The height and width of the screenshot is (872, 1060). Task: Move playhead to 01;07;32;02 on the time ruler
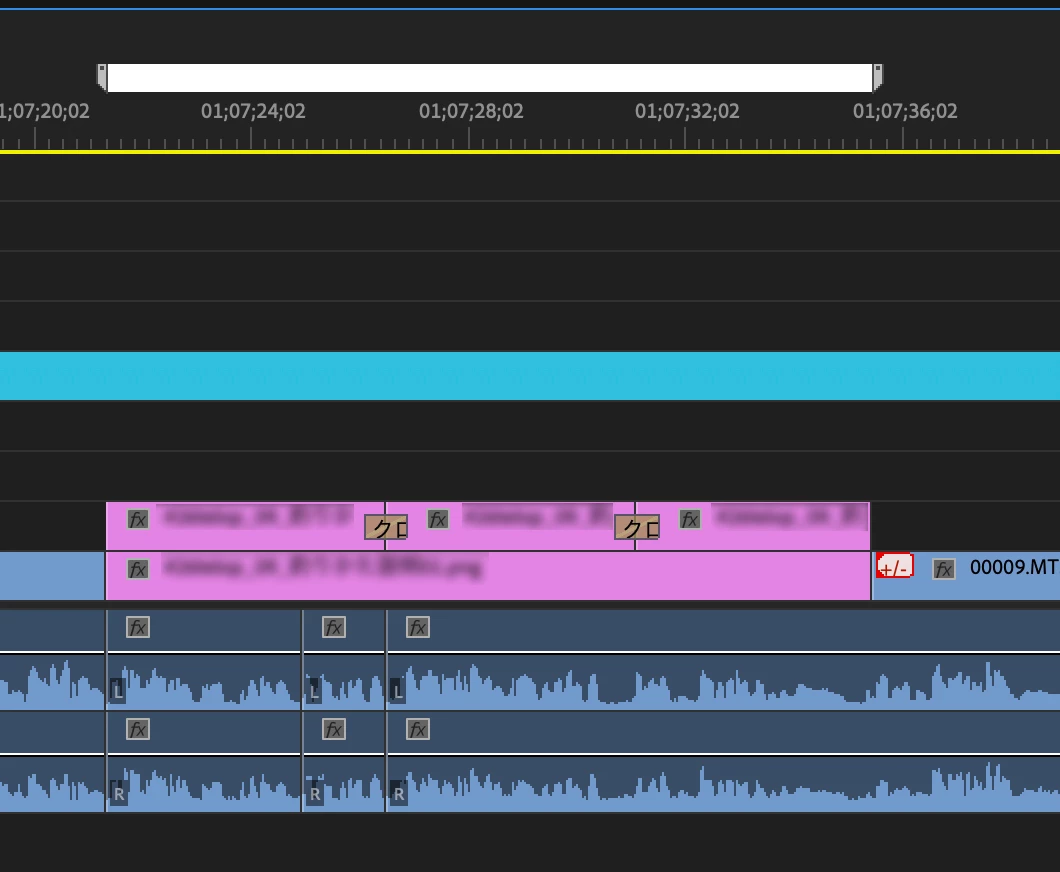point(687,112)
